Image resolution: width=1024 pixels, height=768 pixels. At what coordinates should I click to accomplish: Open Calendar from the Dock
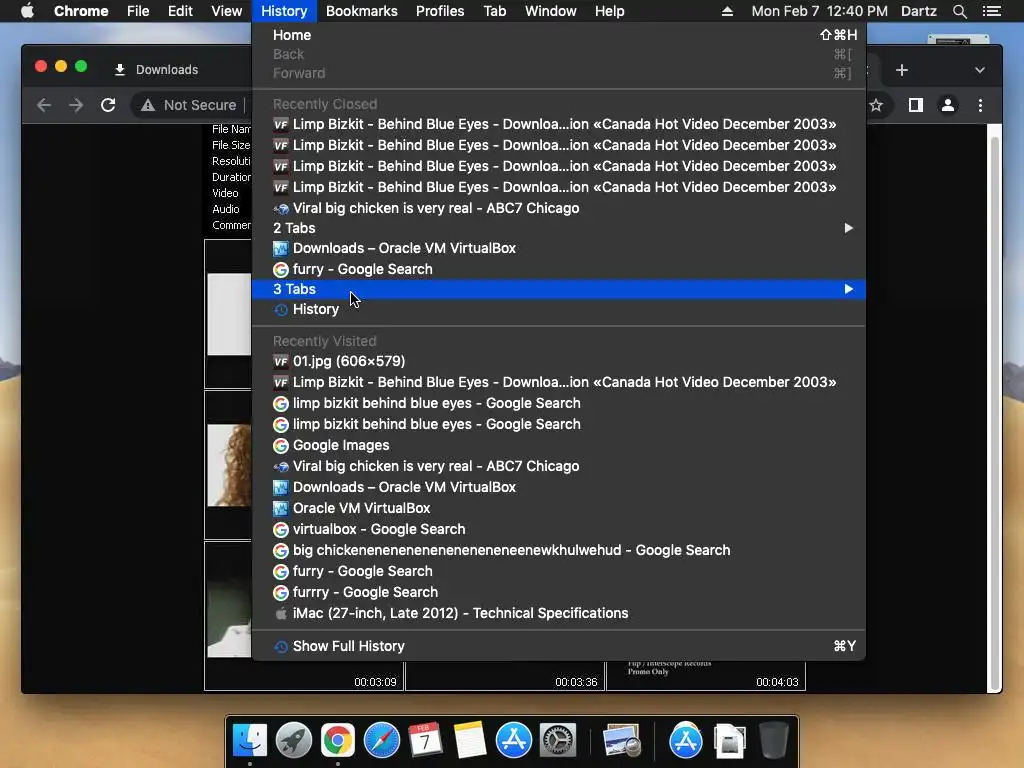tap(425, 740)
